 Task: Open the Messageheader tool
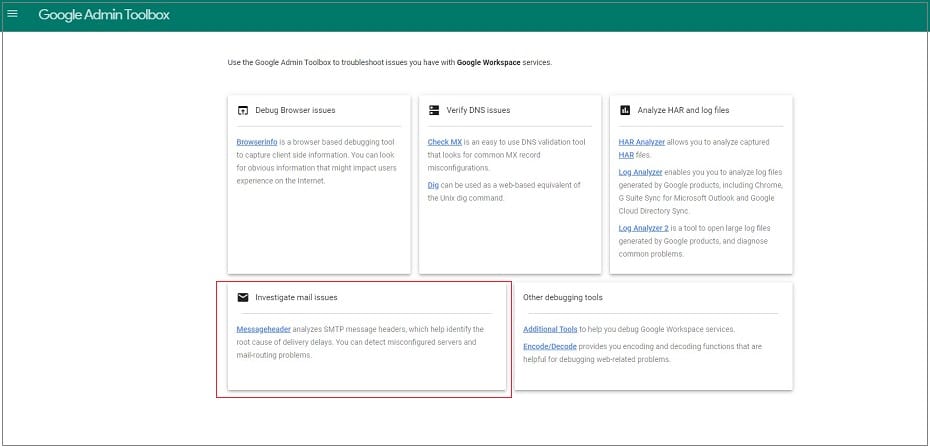(263, 329)
